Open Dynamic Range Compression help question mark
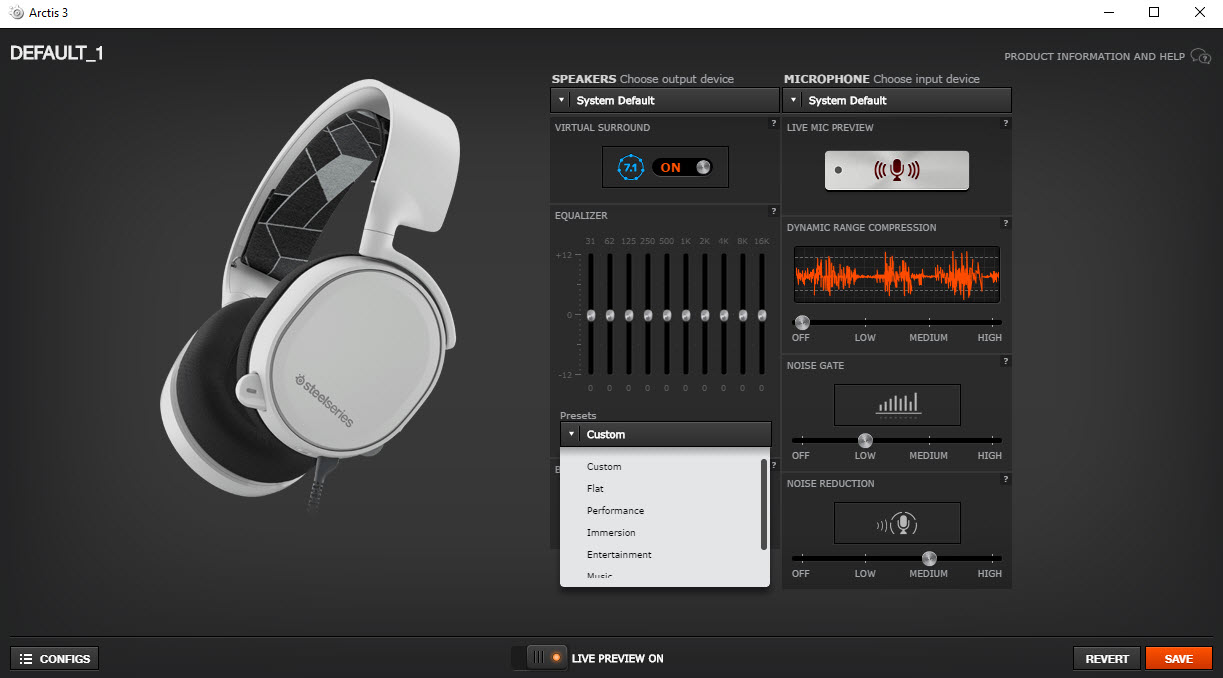This screenshot has height=678, width=1223. [x=1005, y=224]
